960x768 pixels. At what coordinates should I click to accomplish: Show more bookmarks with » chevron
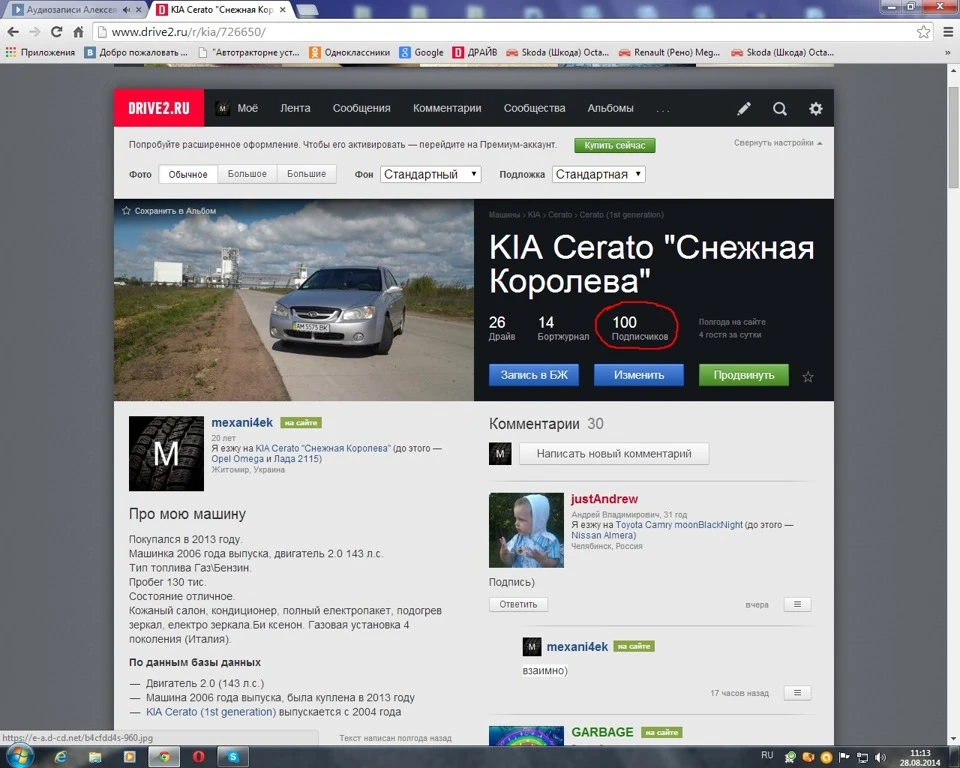click(947, 53)
